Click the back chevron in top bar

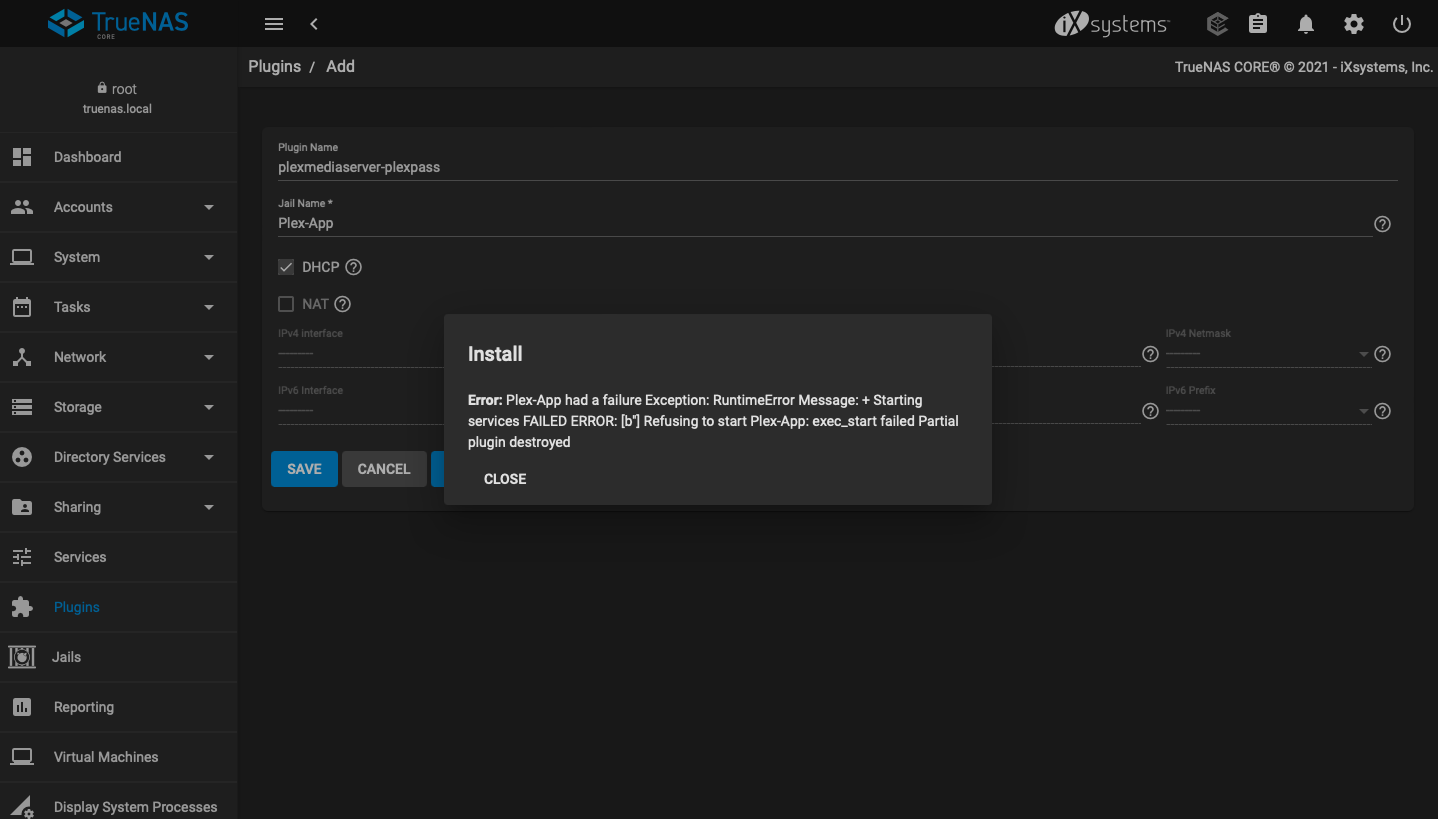click(314, 24)
